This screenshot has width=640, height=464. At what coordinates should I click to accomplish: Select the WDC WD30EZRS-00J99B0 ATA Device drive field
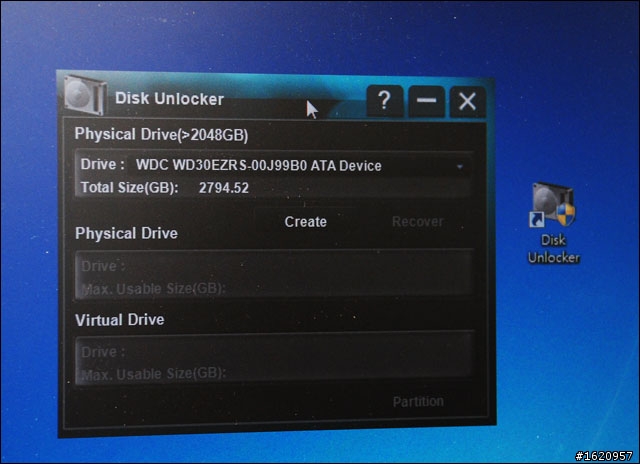300,166
